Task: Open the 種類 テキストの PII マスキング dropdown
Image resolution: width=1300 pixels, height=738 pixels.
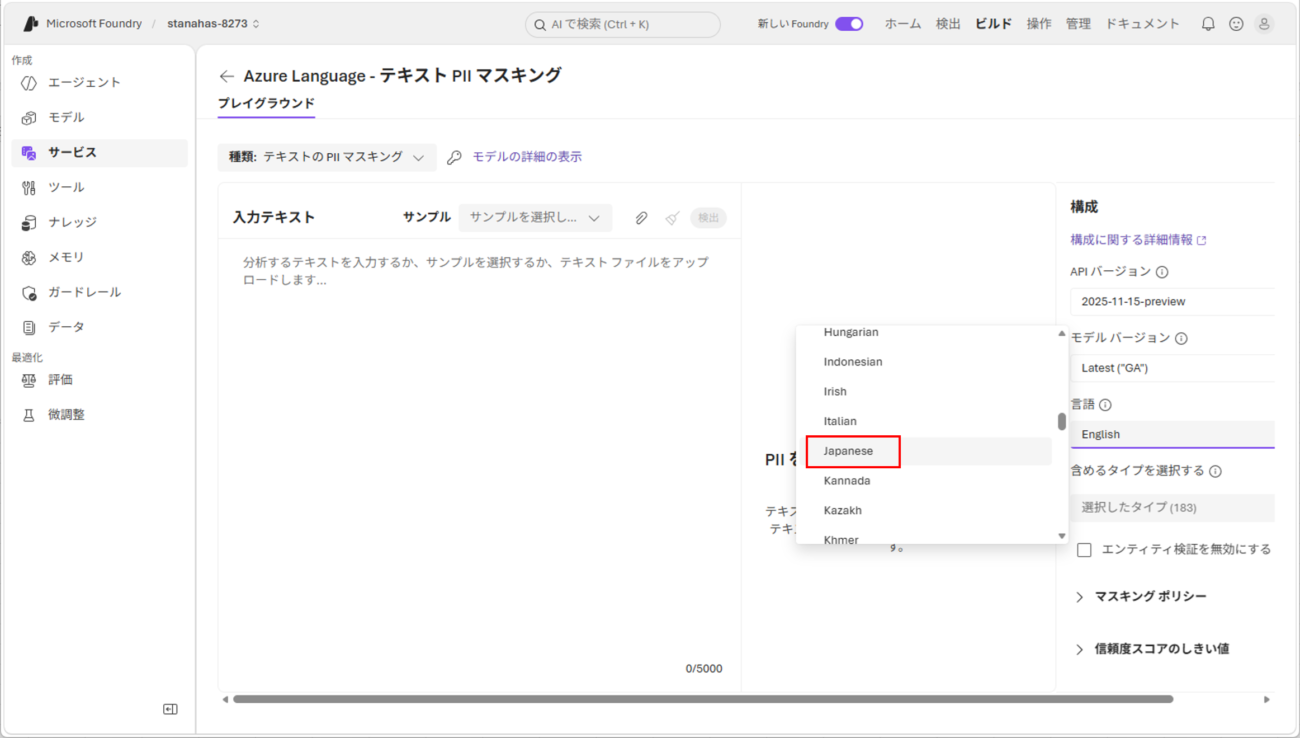Action: point(327,157)
